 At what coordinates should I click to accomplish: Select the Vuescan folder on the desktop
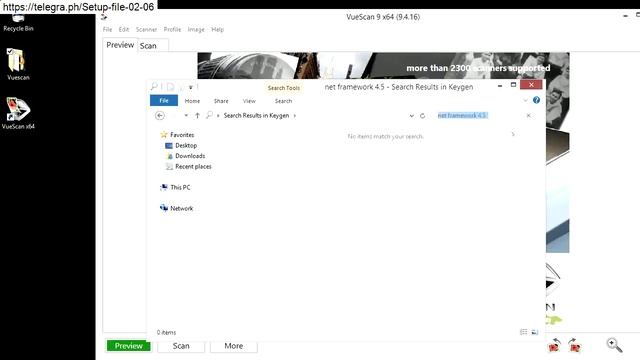[18, 64]
